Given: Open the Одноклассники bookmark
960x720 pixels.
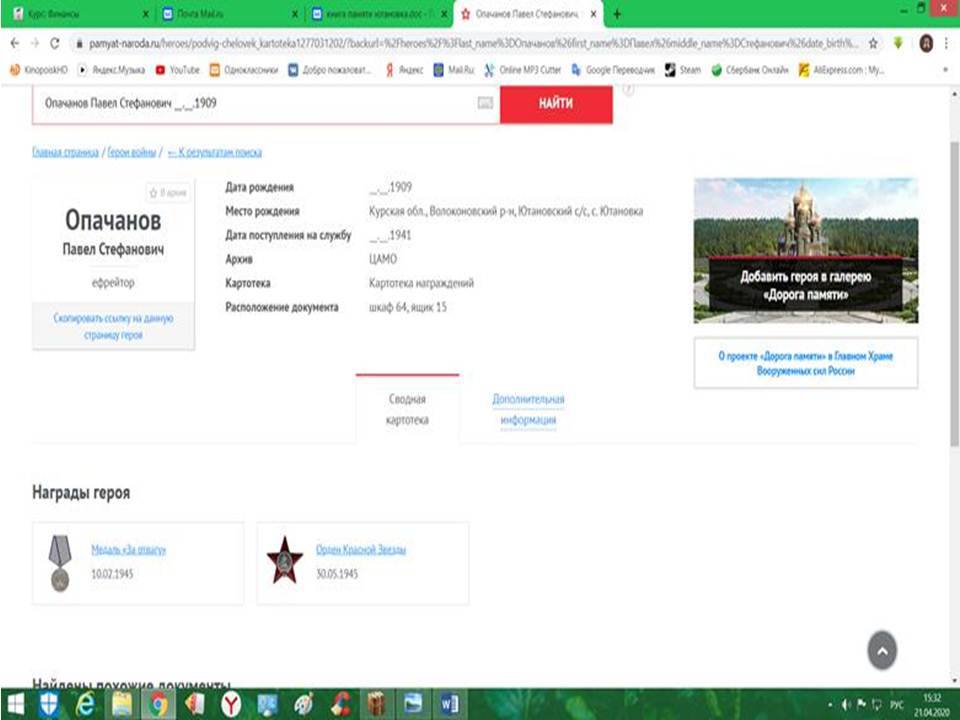Looking at the screenshot, I should coord(244,70).
